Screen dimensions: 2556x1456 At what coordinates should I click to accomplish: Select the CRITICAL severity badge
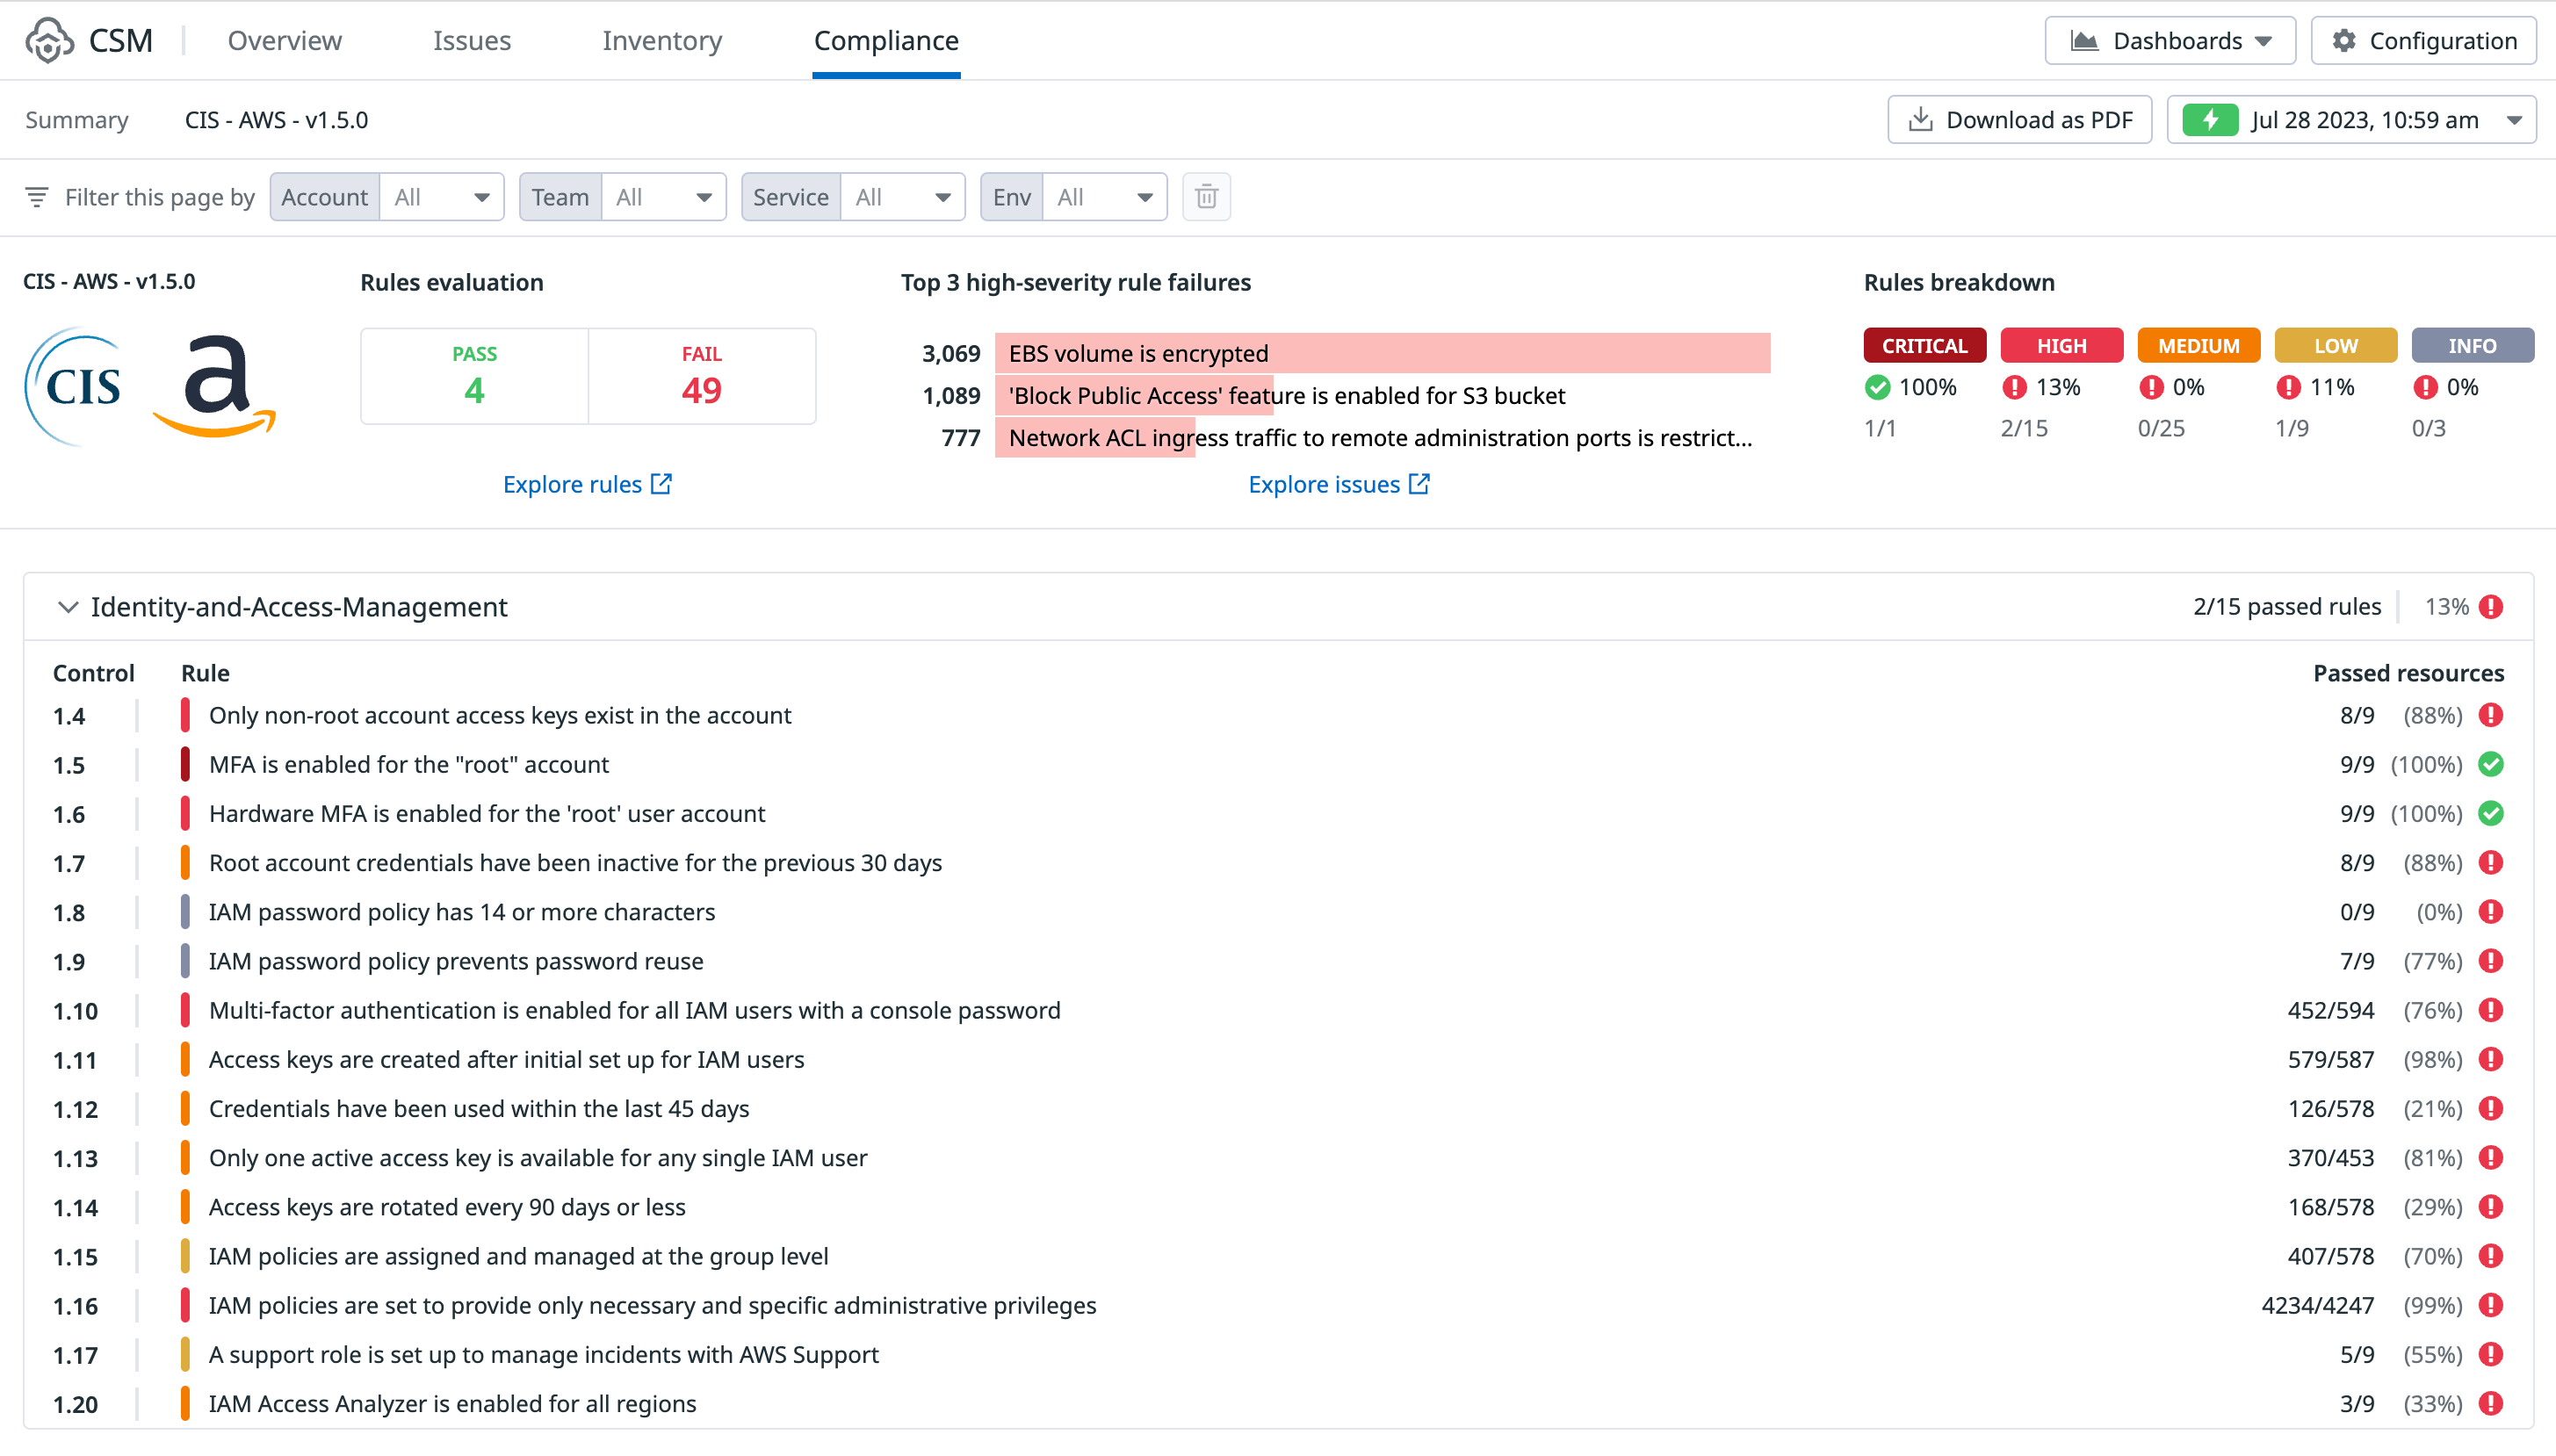pyautogui.click(x=1924, y=345)
